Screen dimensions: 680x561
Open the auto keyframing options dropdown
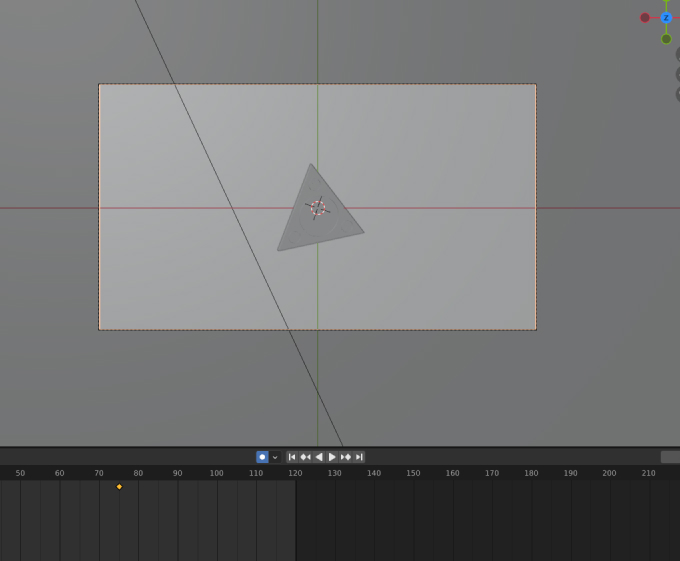coord(275,457)
